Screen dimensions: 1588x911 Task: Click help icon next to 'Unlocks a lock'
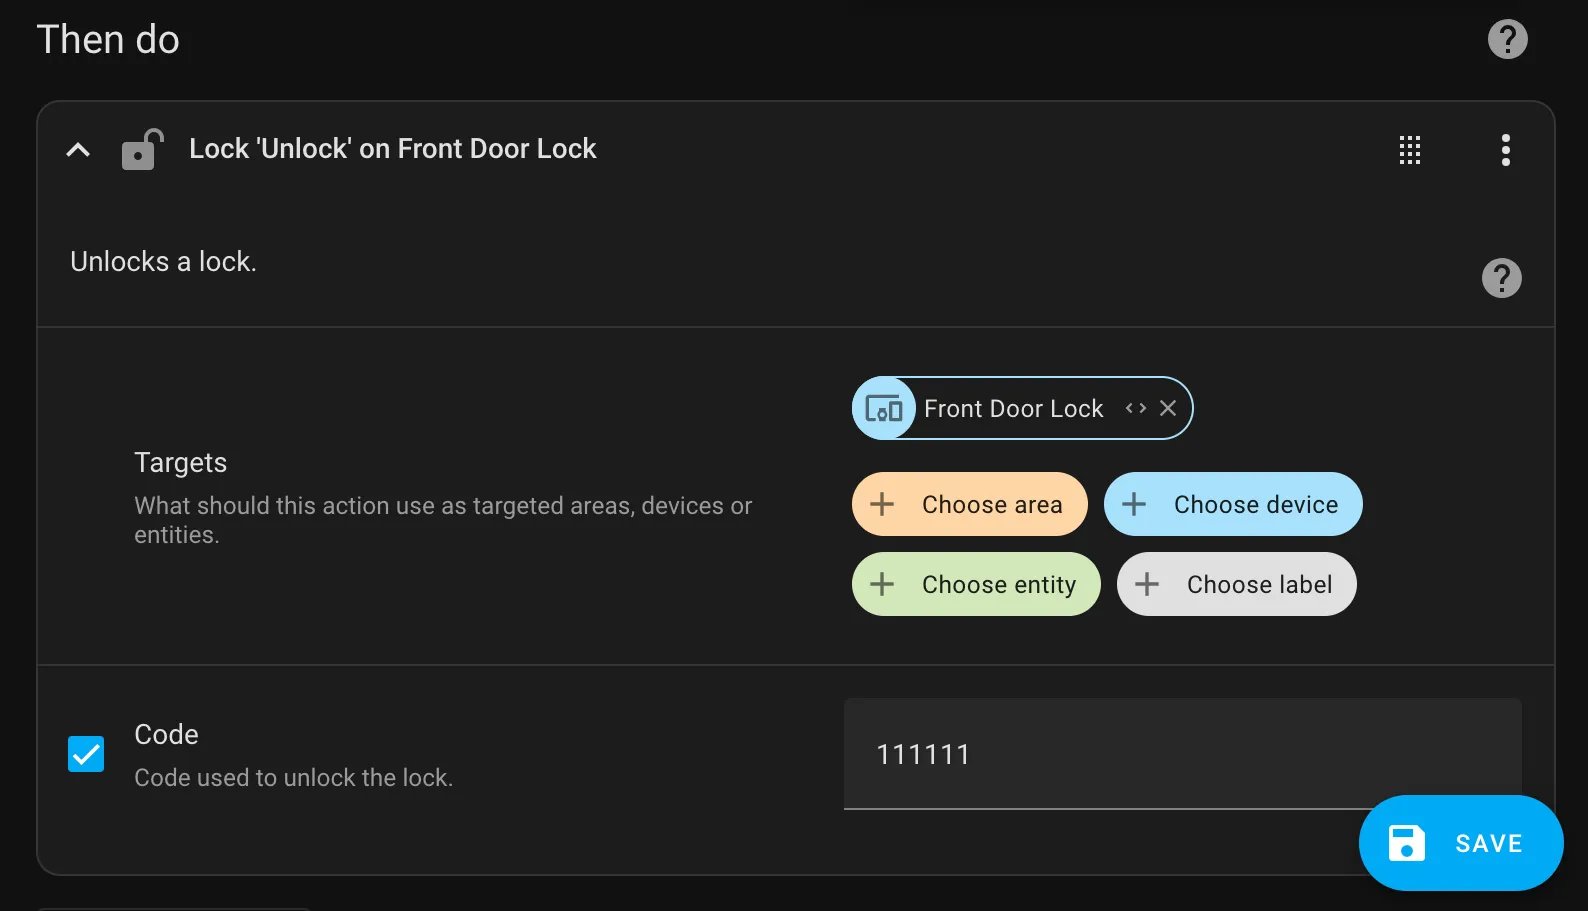[x=1501, y=278]
